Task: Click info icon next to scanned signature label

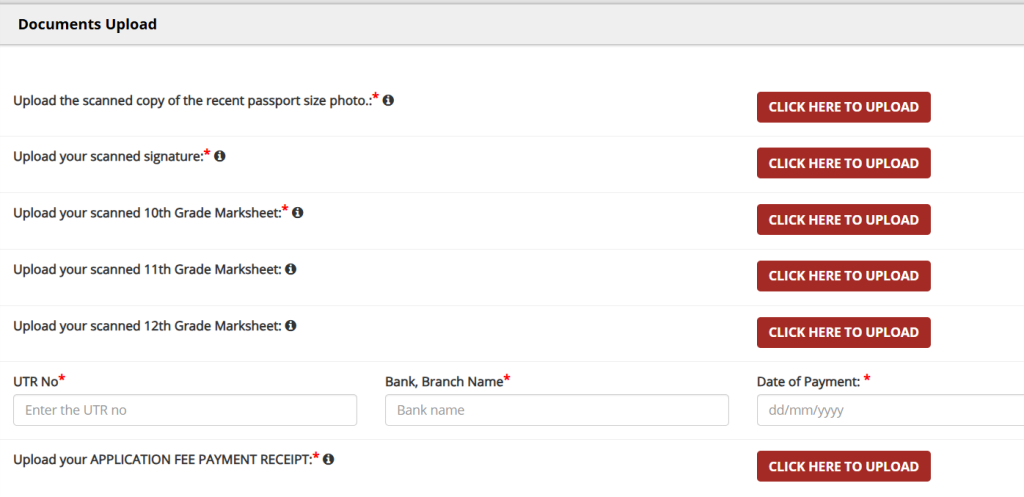Action: click(x=220, y=156)
